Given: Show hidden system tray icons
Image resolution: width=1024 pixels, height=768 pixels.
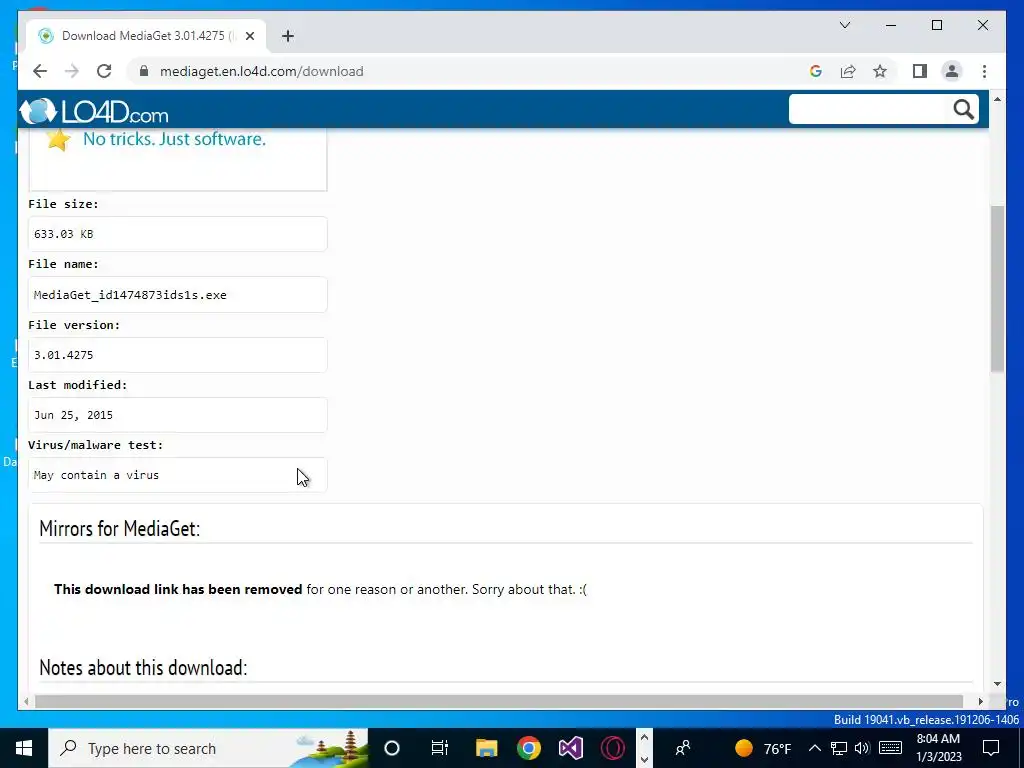Looking at the screenshot, I should pos(814,748).
